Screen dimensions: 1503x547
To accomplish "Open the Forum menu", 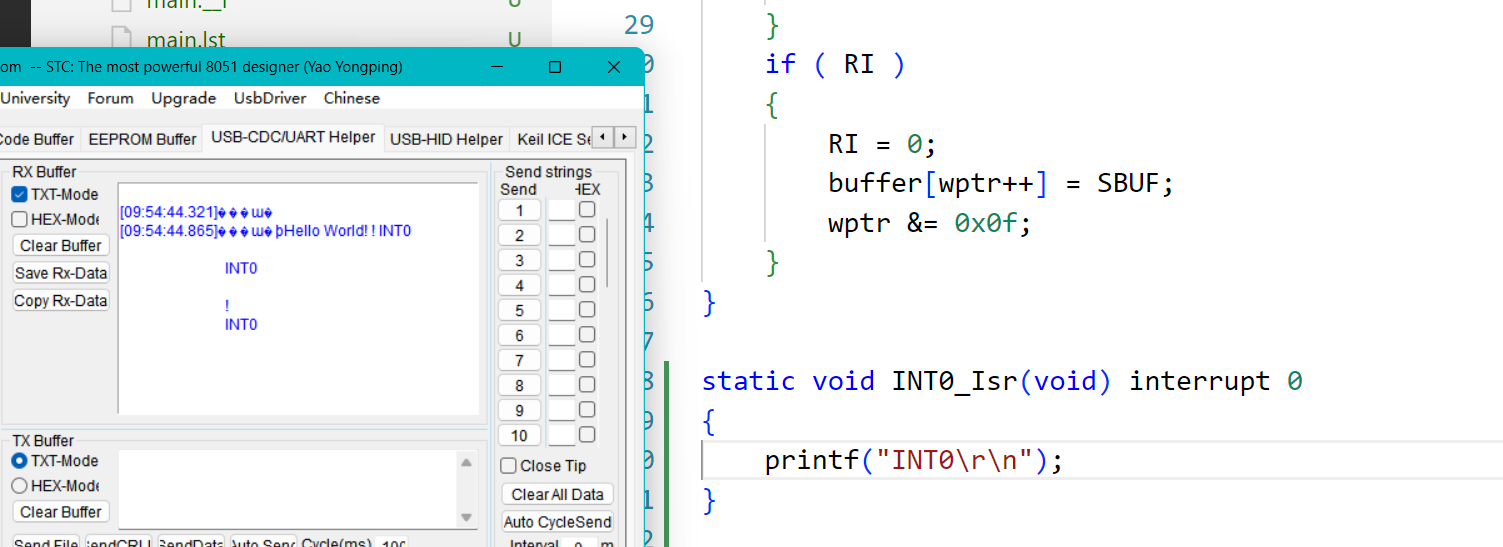I will (x=110, y=98).
